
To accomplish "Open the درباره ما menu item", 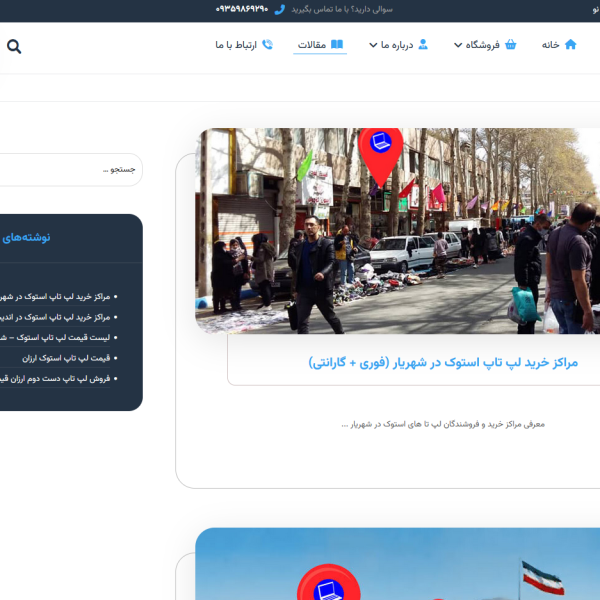I will (x=398, y=45).
